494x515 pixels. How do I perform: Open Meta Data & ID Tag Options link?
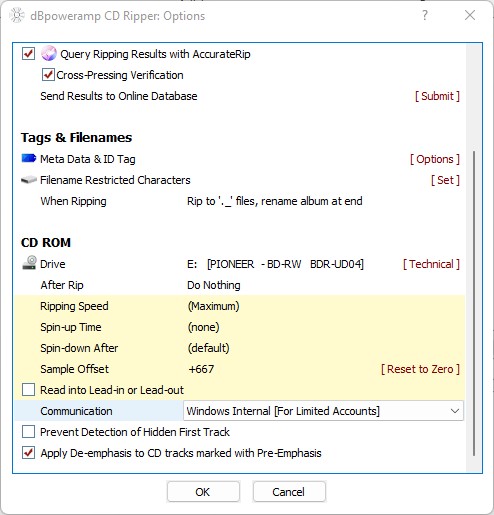click(x=435, y=159)
